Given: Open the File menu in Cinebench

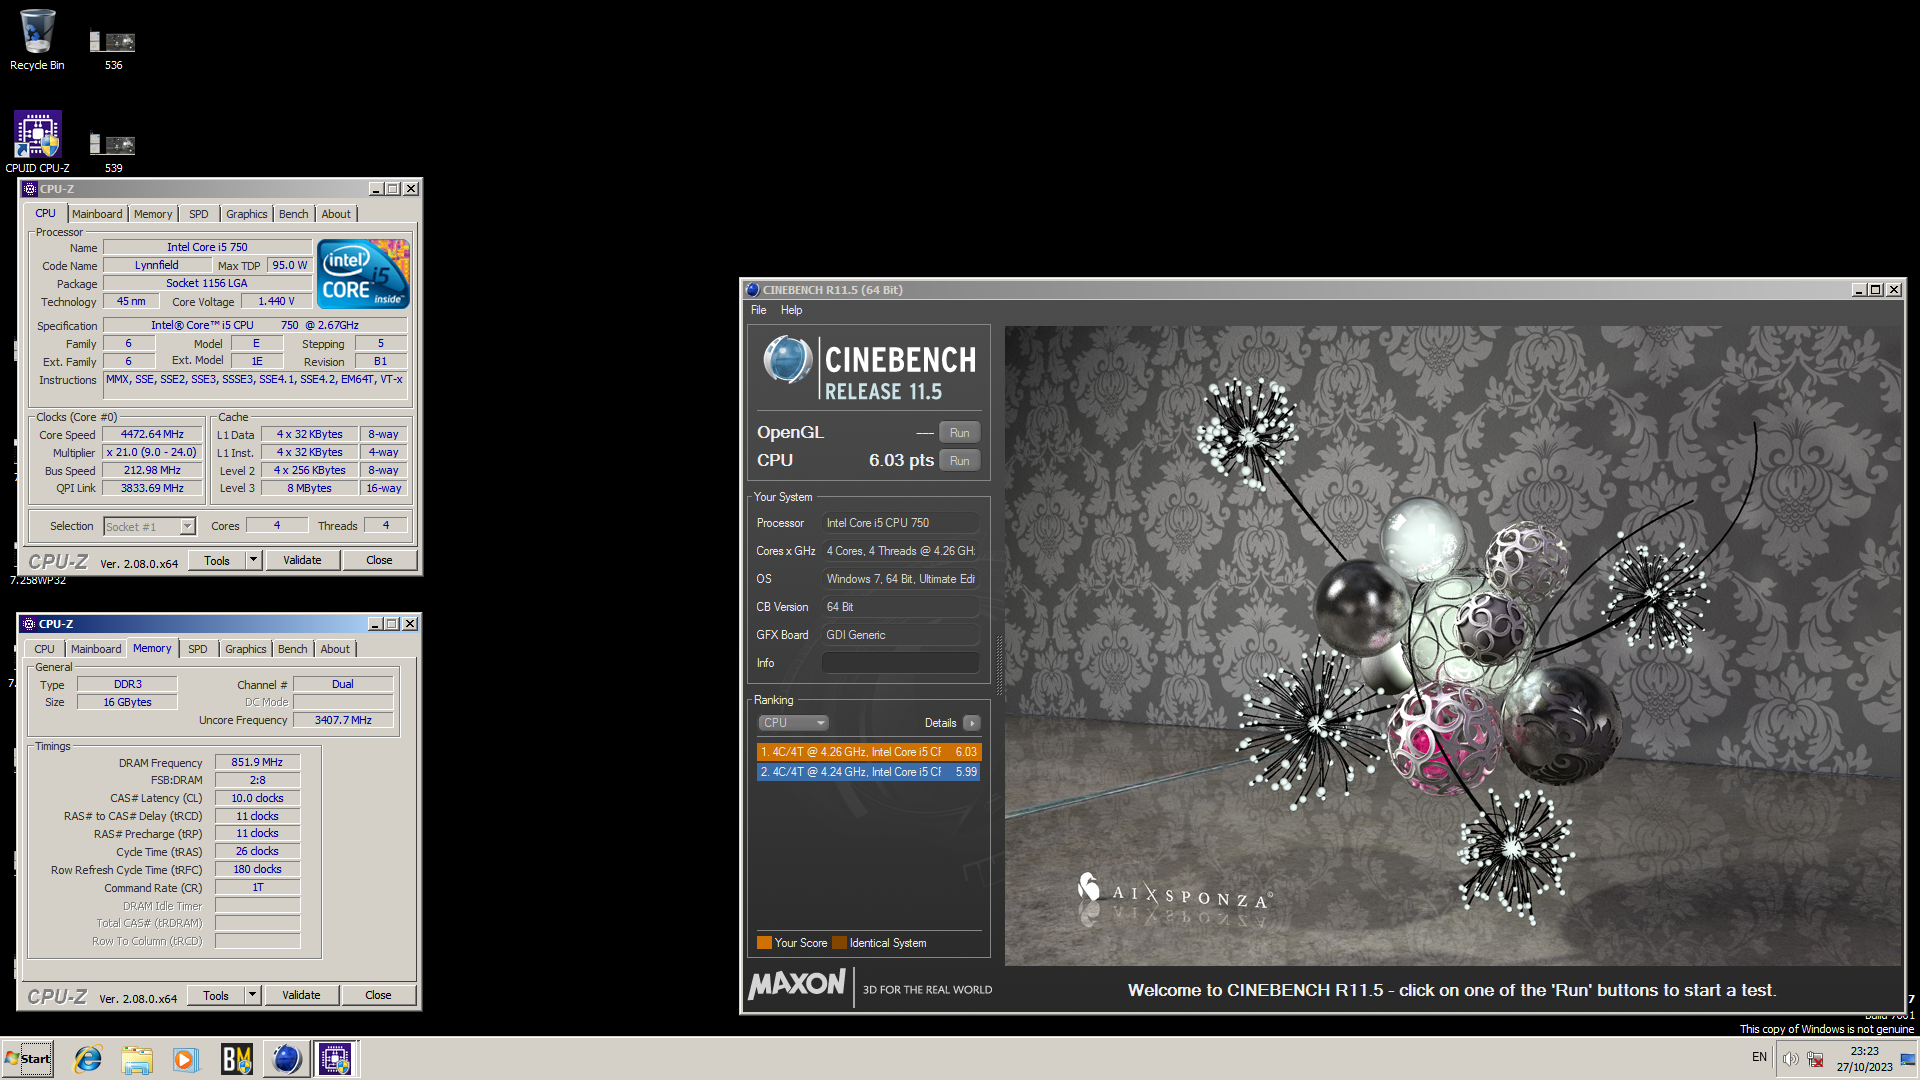Looking at the screenshot, I should coord(759,310).
